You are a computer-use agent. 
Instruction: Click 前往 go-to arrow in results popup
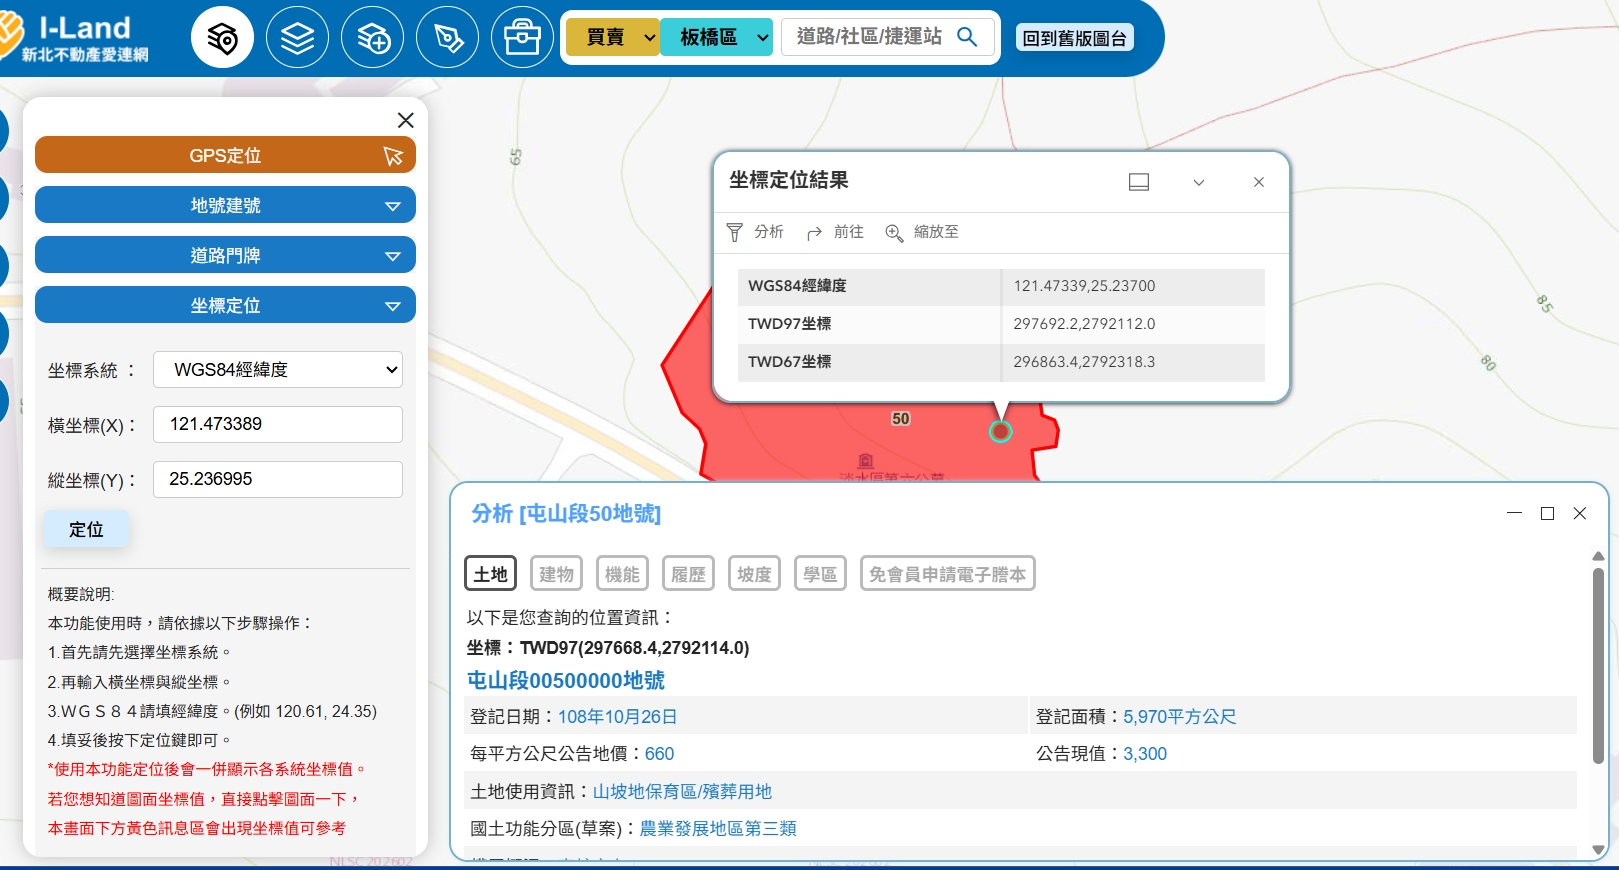click(x=815, y=232)
